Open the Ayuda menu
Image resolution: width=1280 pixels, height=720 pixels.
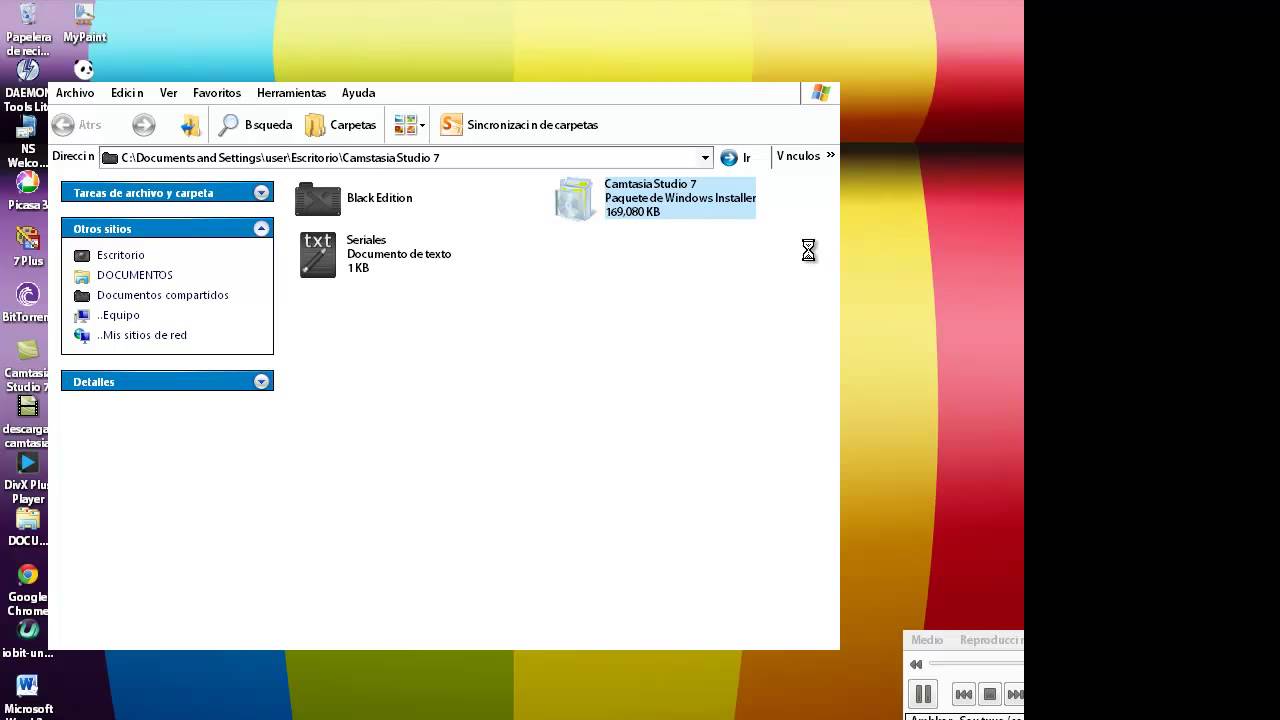[358, 93]
